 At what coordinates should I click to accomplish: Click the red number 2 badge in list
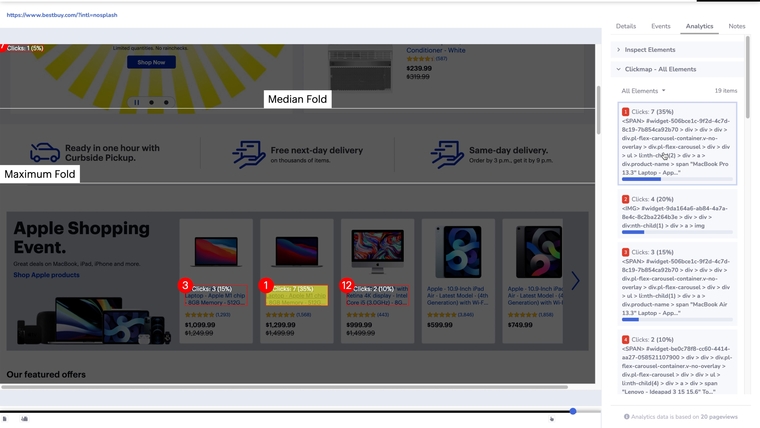pos(625,199)
